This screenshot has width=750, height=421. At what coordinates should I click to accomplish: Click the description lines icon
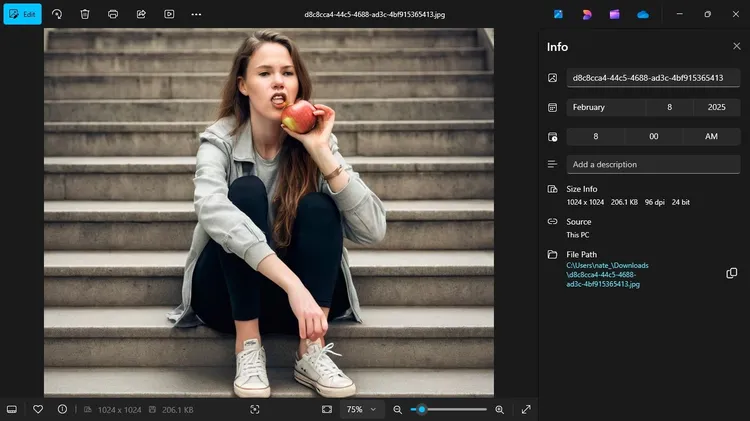point(552,165)
